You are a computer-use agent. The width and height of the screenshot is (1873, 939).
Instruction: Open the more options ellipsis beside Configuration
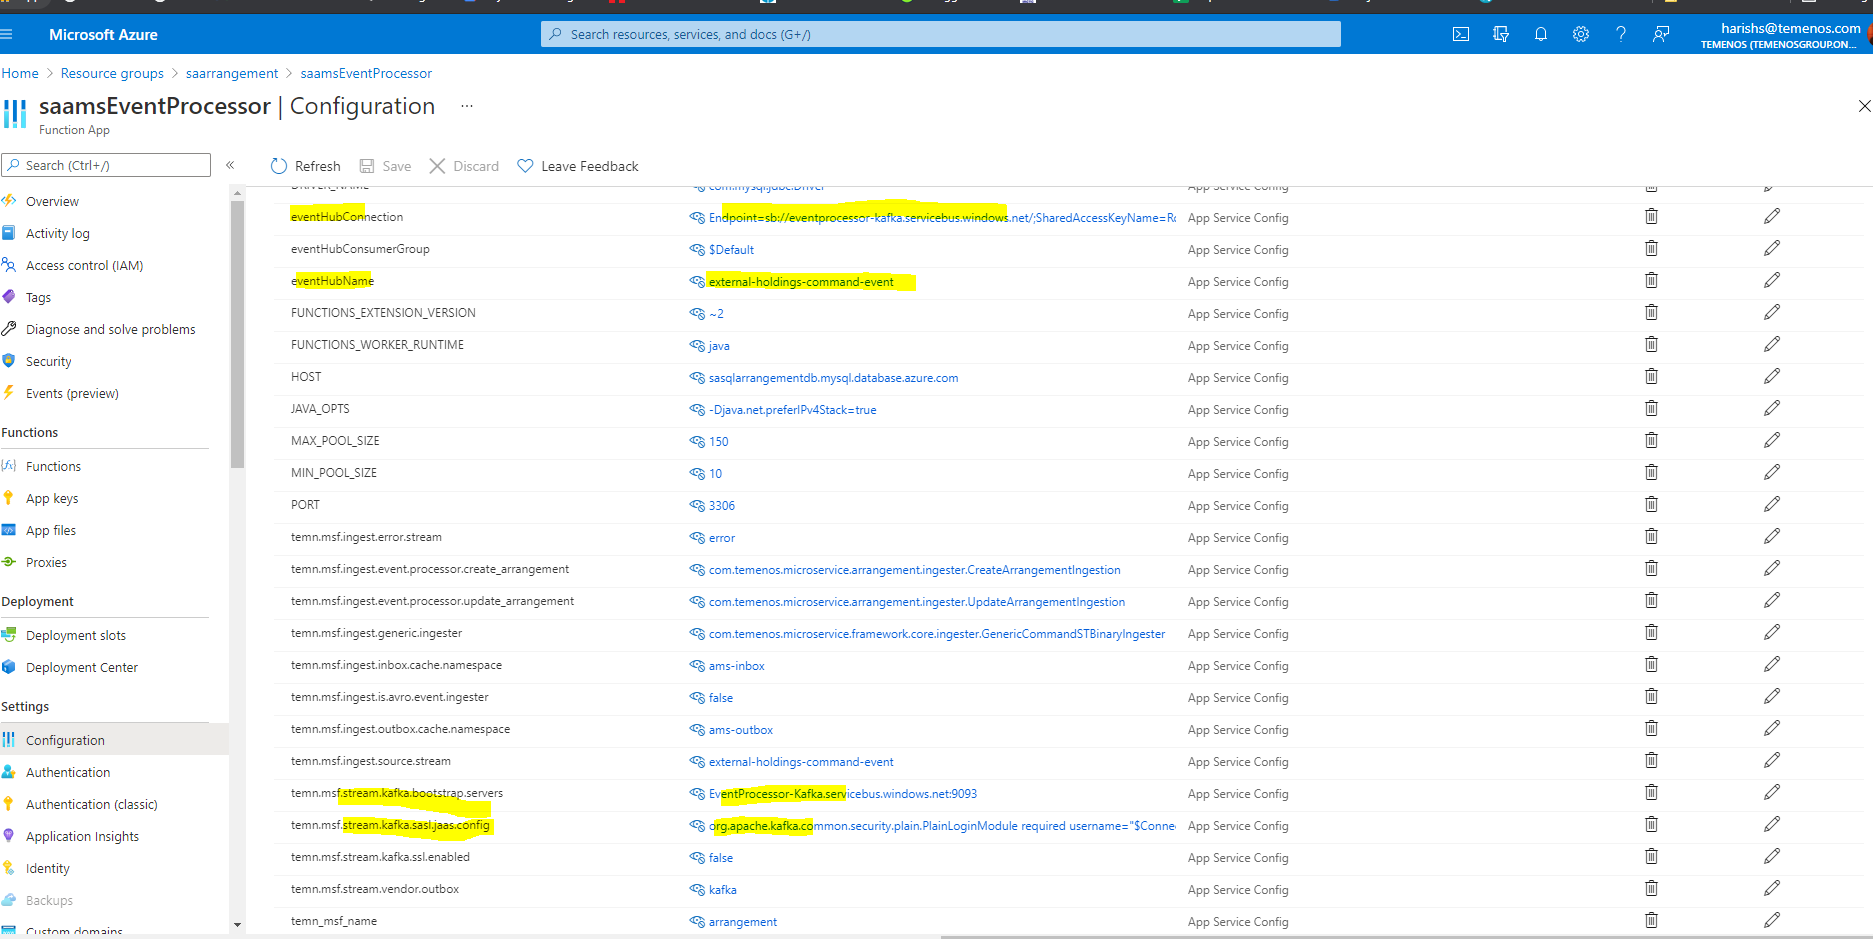click(466, 106)
